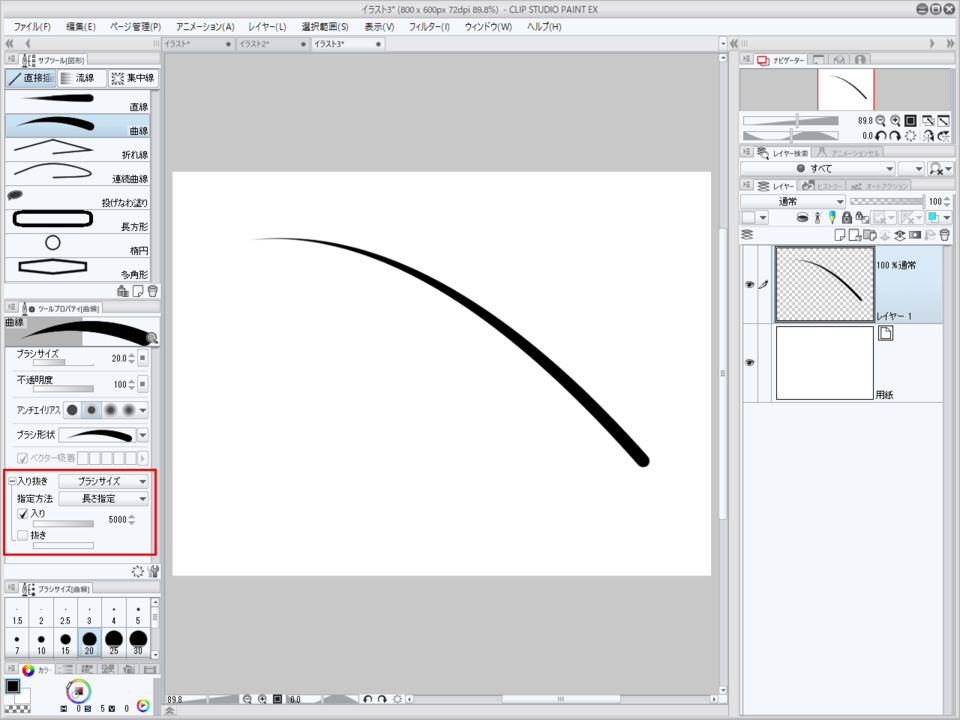Open the 指定方法 長さ指定 dropdown

click(103, 498)
